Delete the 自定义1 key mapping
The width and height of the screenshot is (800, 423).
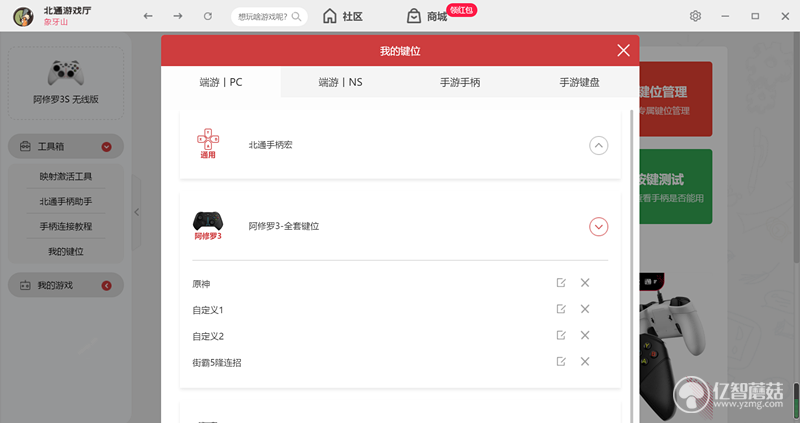[585, 309]
